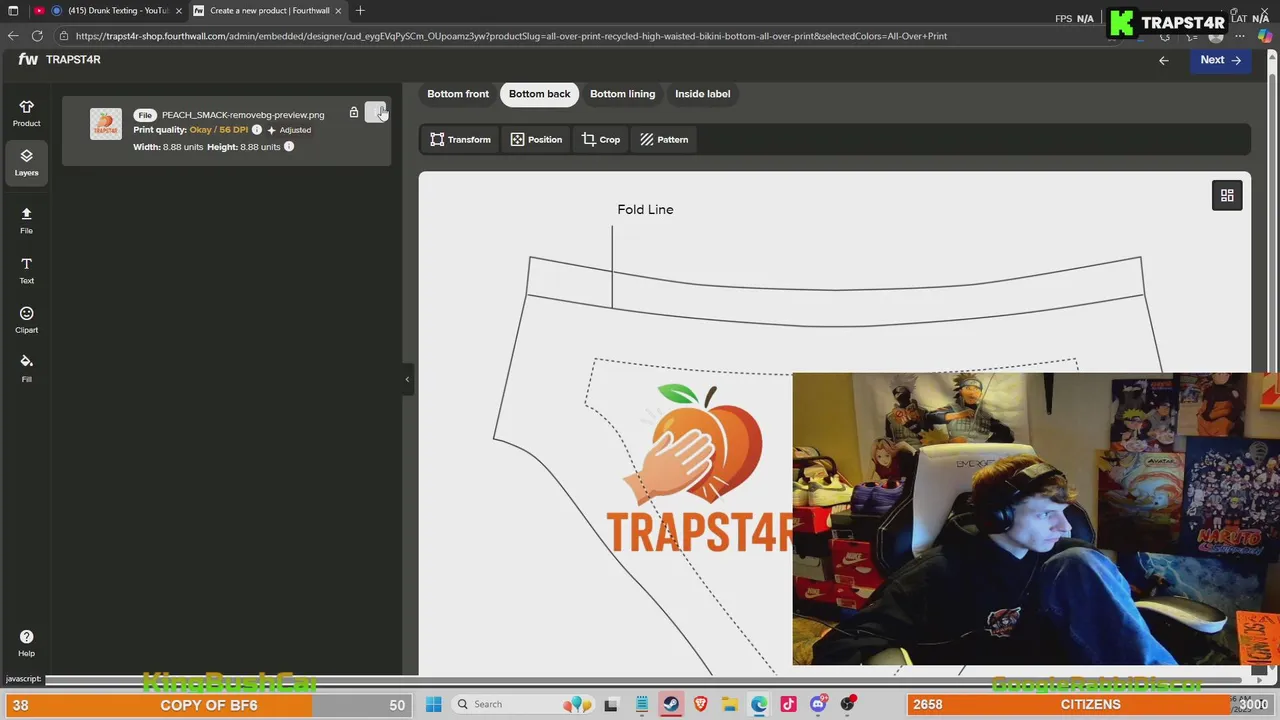Click the Next button

pyautogui.click(x=1221, y=60)
